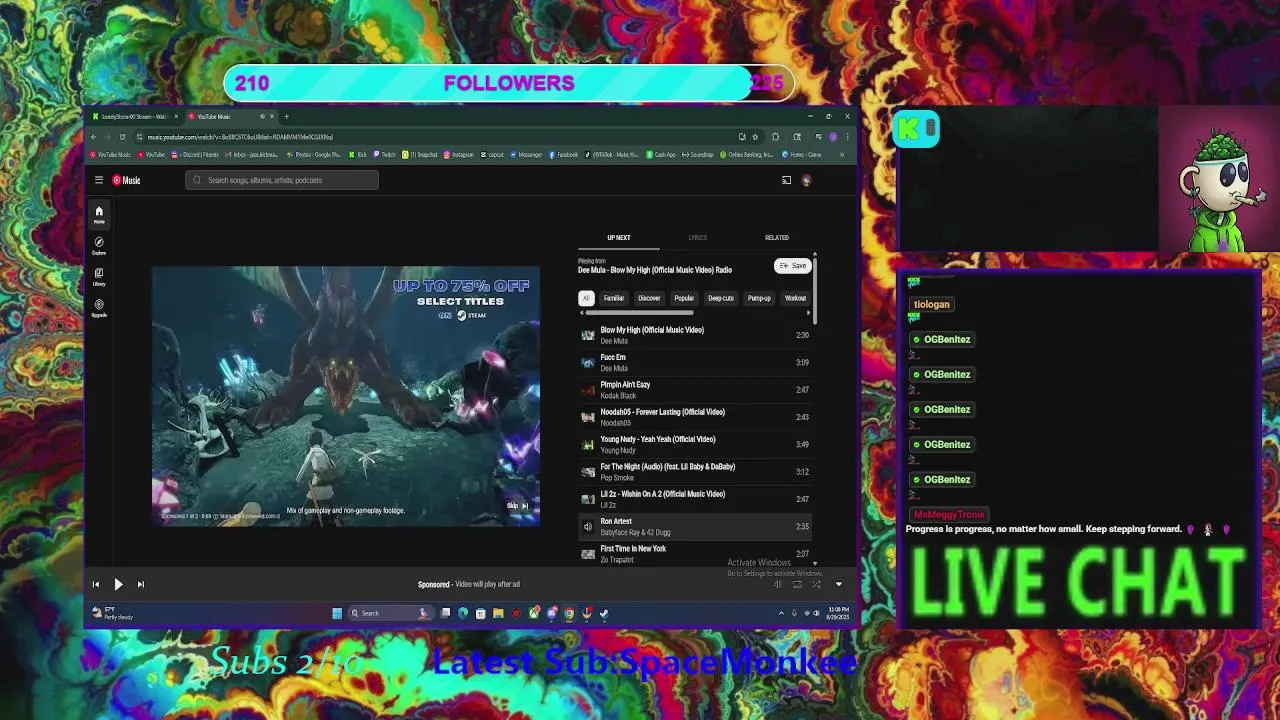Viewport: 1280px width, 720px height.
Task: Open the Twitch bookmark
Action: pyautogui.click(x=385, y=155)
